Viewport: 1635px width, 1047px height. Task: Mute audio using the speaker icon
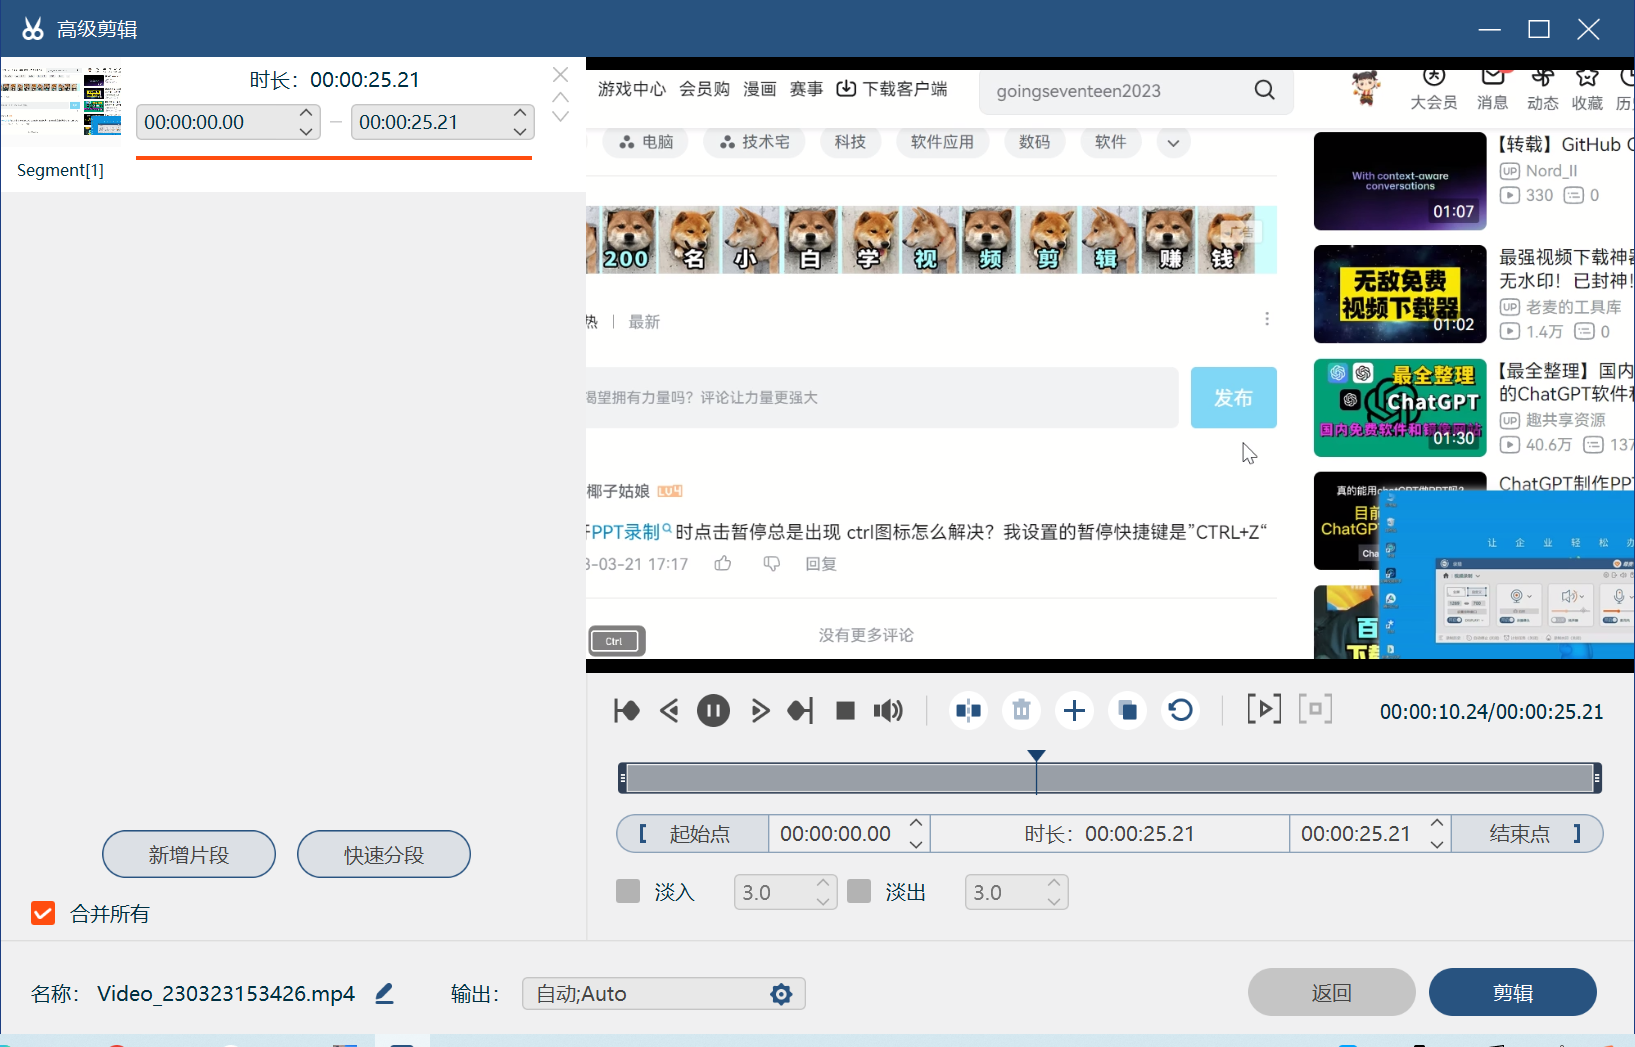pyautogui.click(x=887, y=710)
